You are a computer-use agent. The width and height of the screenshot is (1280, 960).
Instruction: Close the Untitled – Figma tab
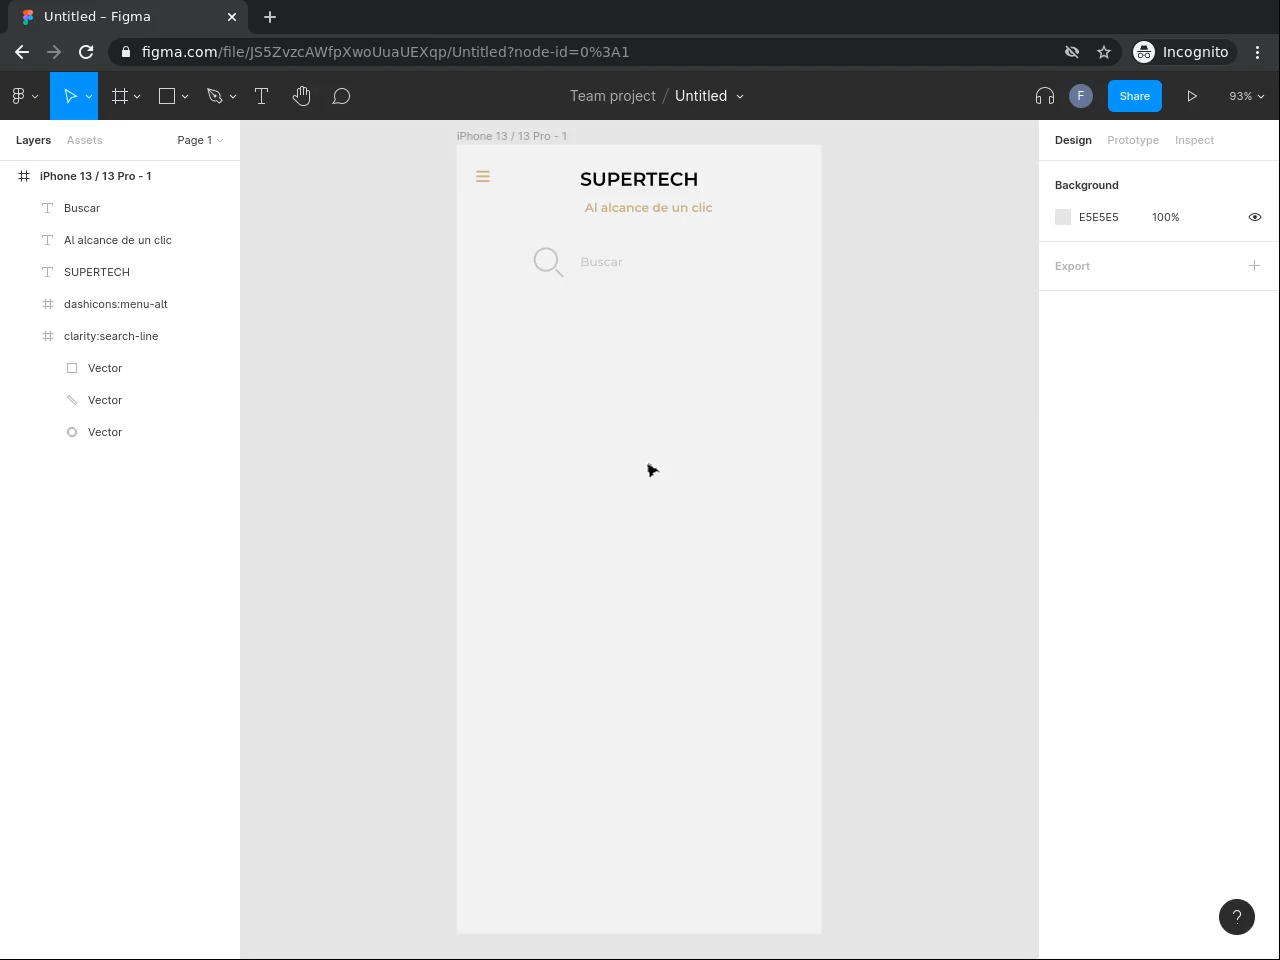(232, 17)
